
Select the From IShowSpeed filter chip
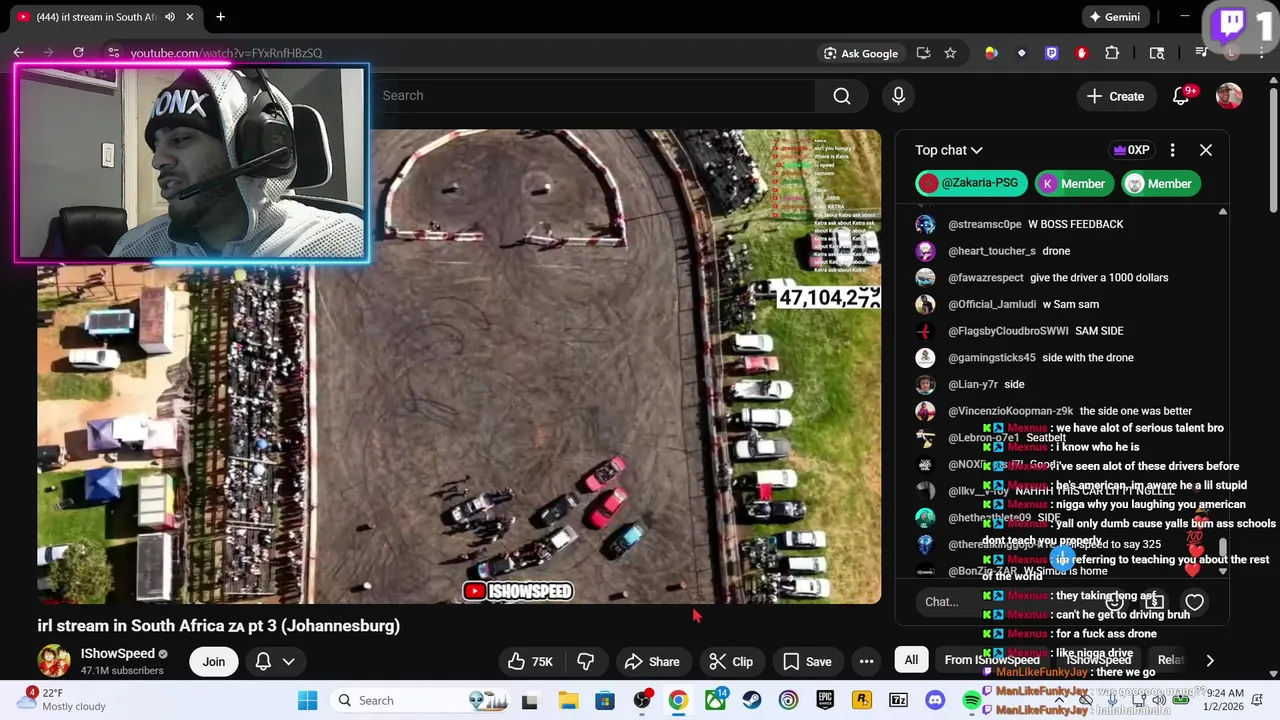pyautogui.click(x=992, y=660)
